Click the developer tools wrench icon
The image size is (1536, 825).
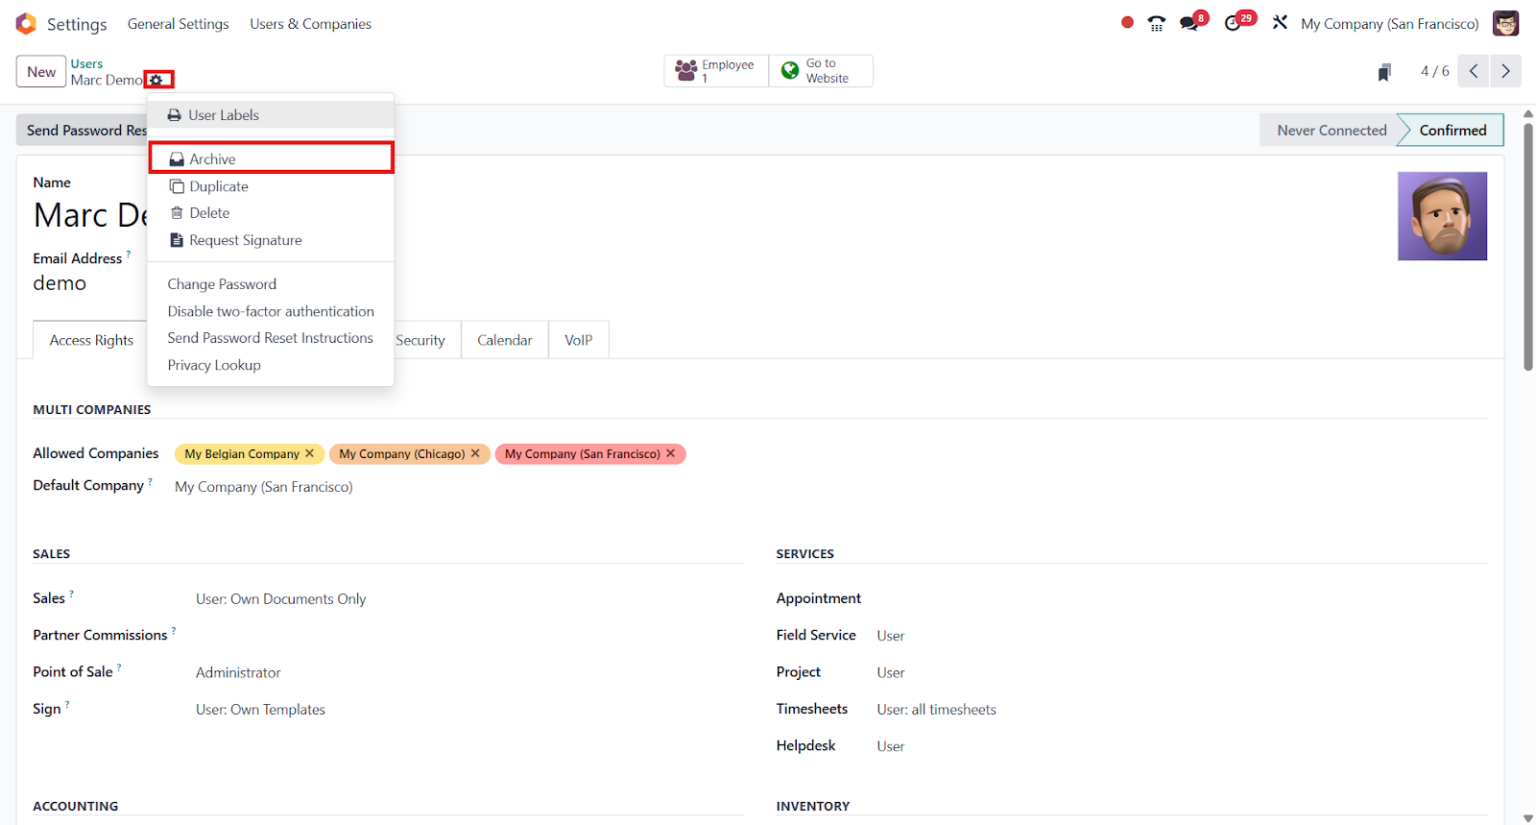(1281, 22)
